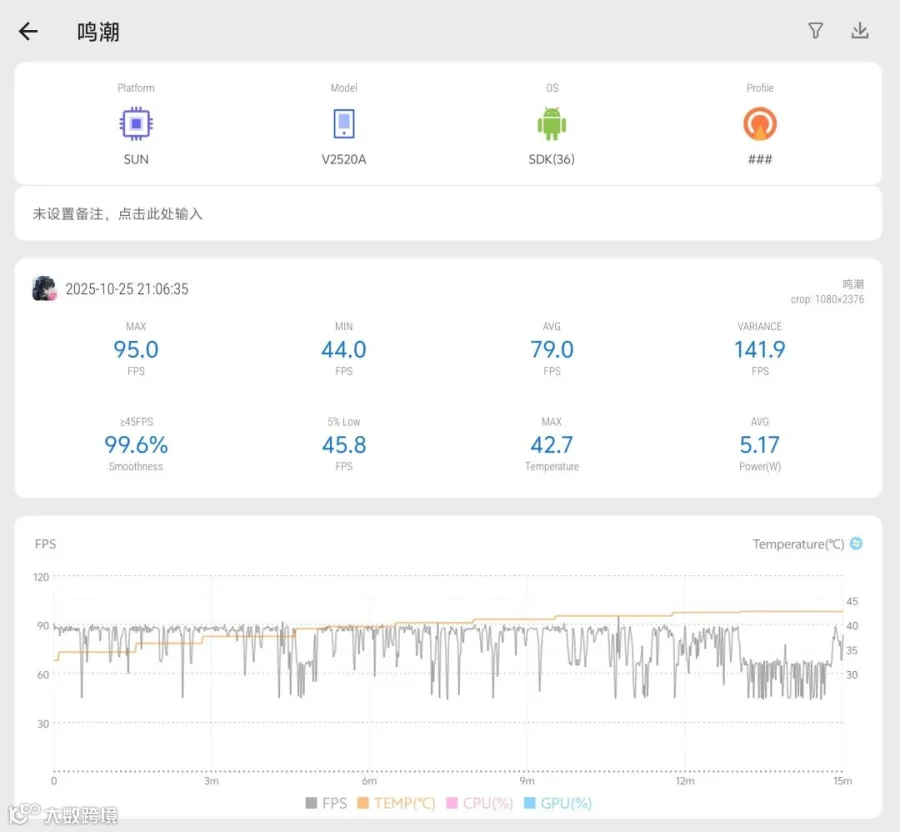Select the orange Profile icon
This screenshot has height=832, width=900.
[760, 123]
